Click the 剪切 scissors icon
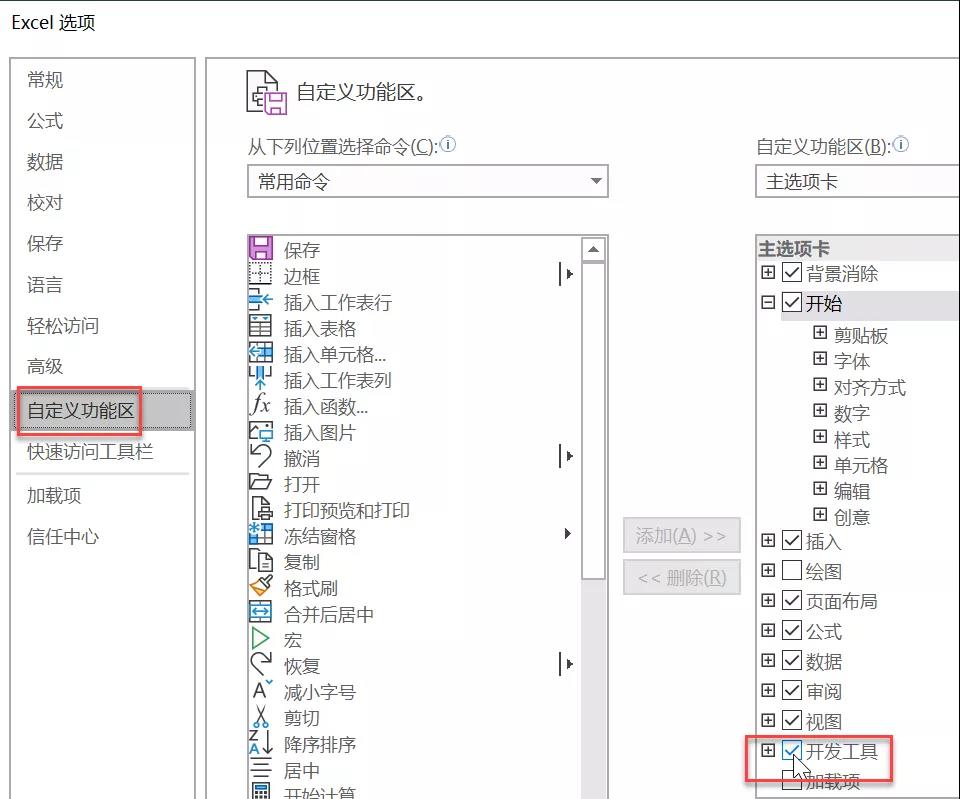 coord(260,718)
